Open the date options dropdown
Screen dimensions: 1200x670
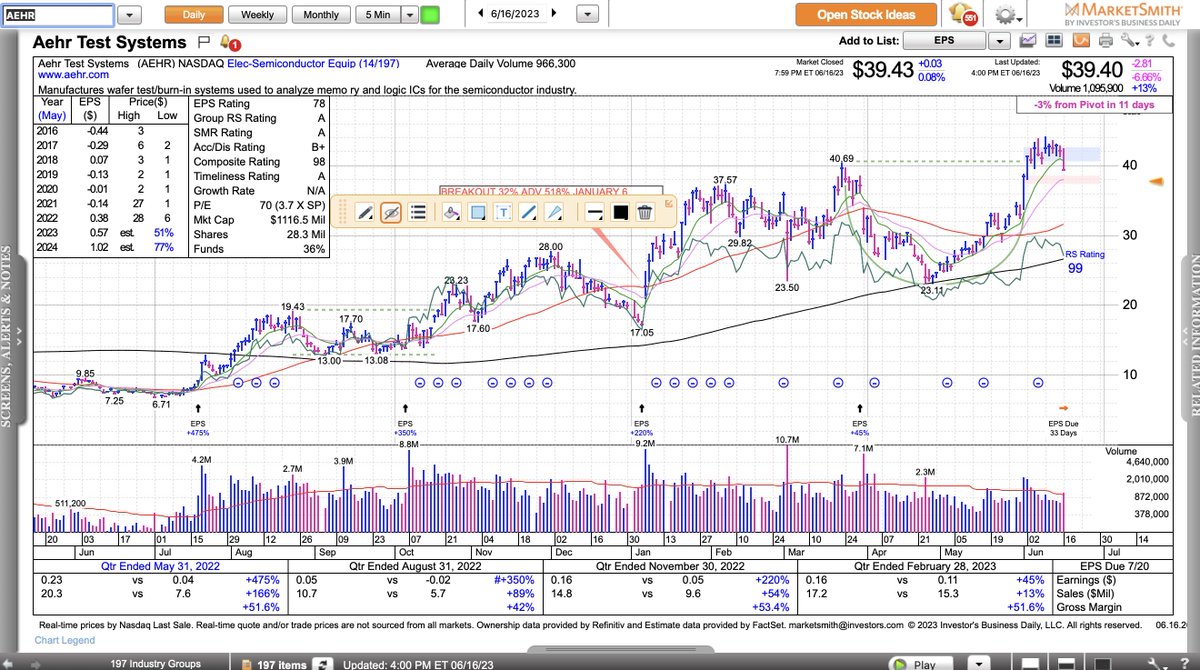click(588, 15)
